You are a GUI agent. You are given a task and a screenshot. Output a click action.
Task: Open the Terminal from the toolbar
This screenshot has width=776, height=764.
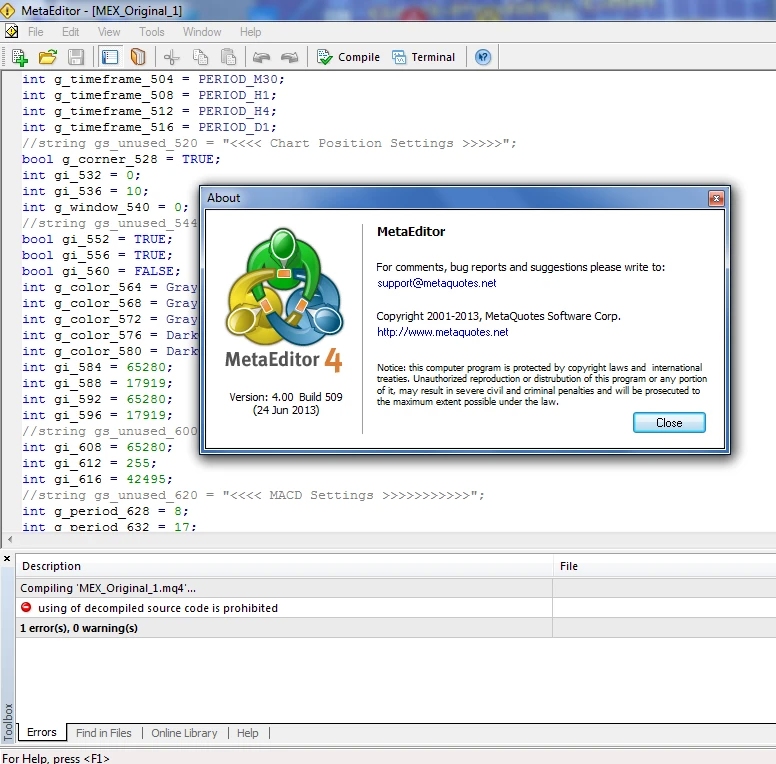423,57
